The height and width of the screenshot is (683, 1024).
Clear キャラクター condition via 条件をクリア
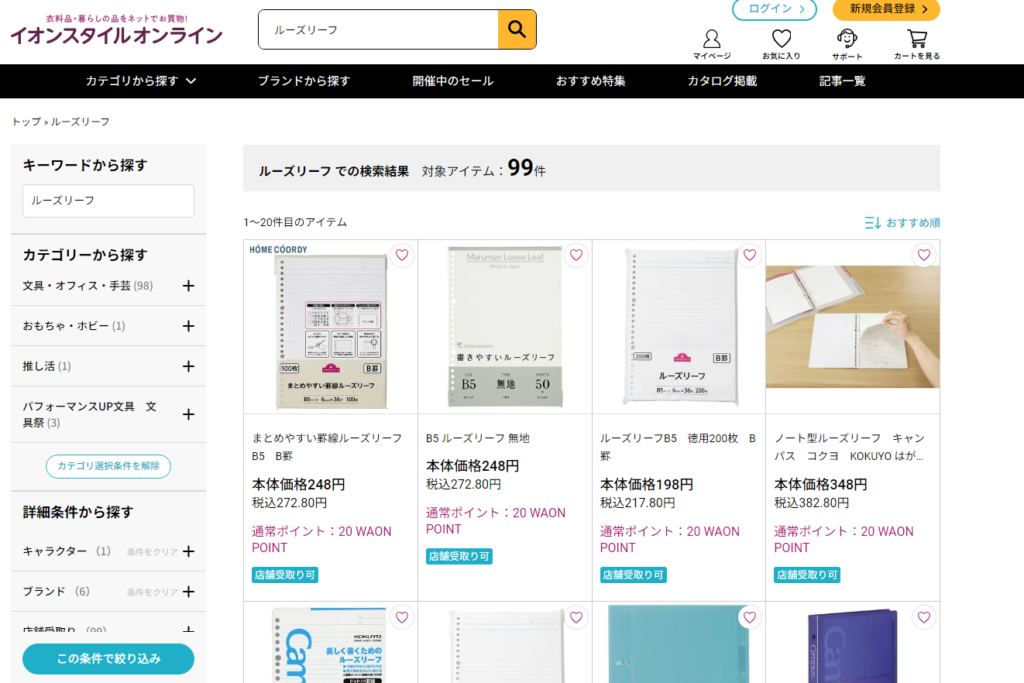click(x=152, y=552)
